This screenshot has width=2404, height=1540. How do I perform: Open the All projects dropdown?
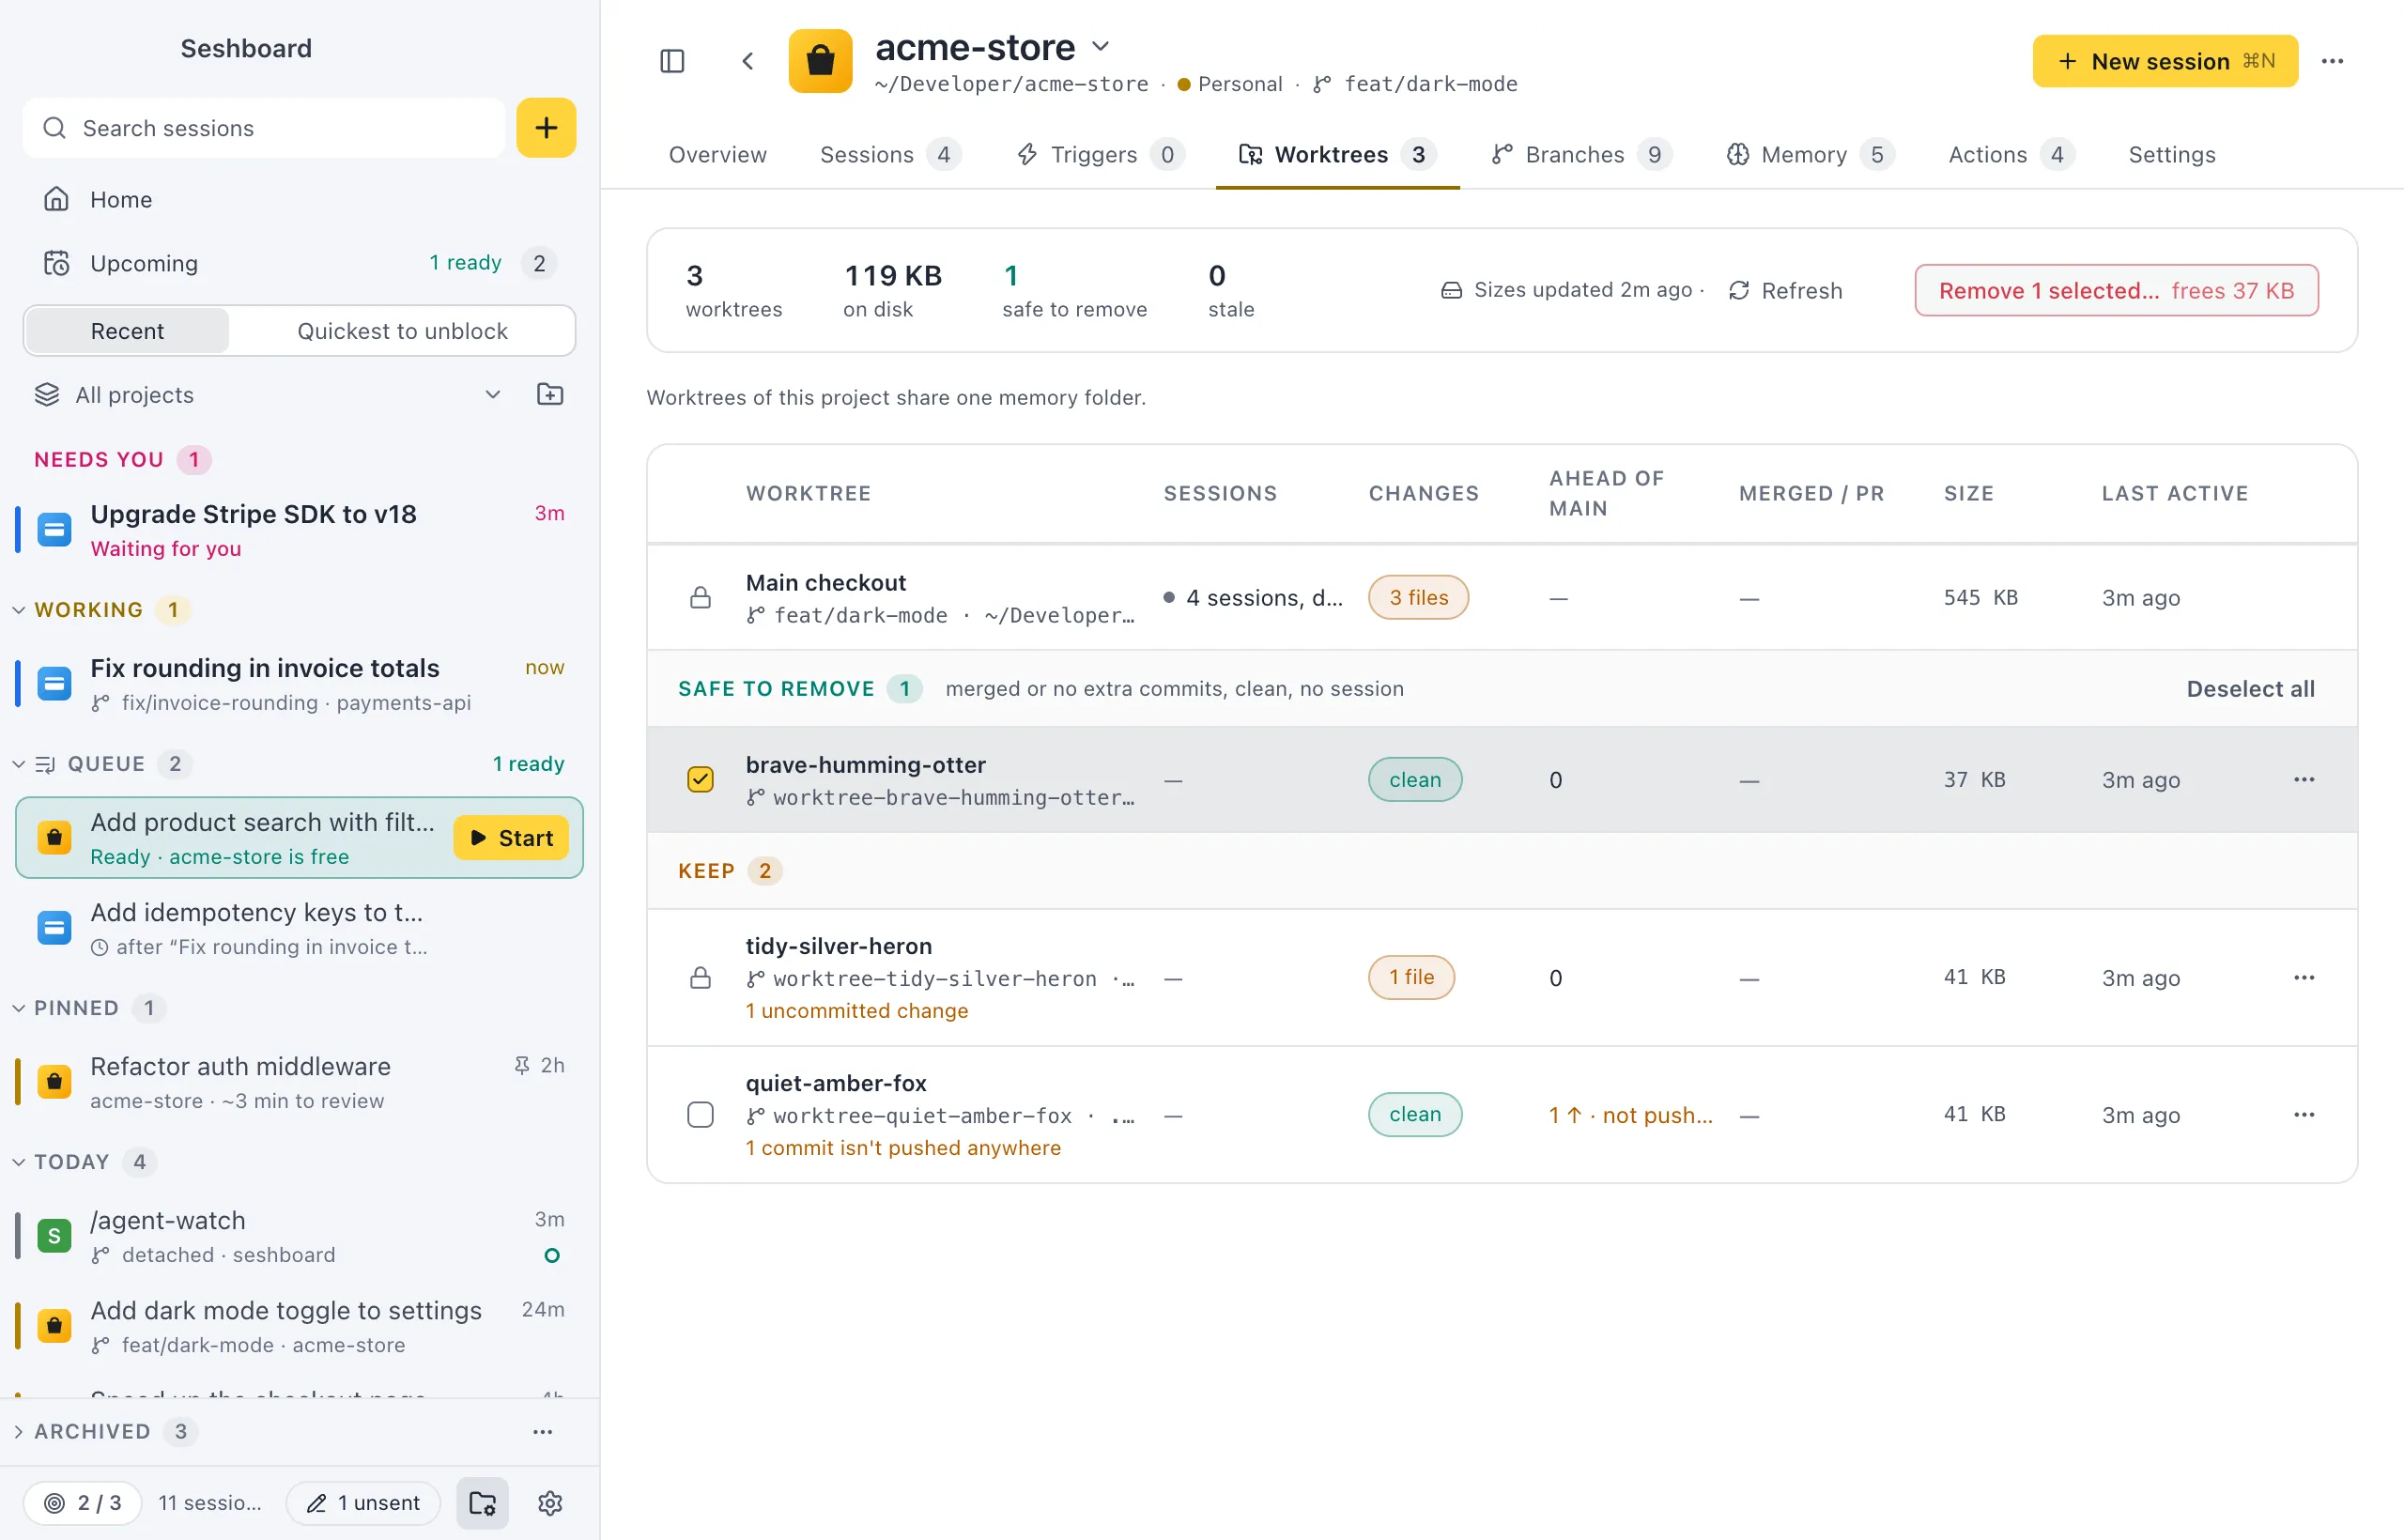click(x=268, y=394)
